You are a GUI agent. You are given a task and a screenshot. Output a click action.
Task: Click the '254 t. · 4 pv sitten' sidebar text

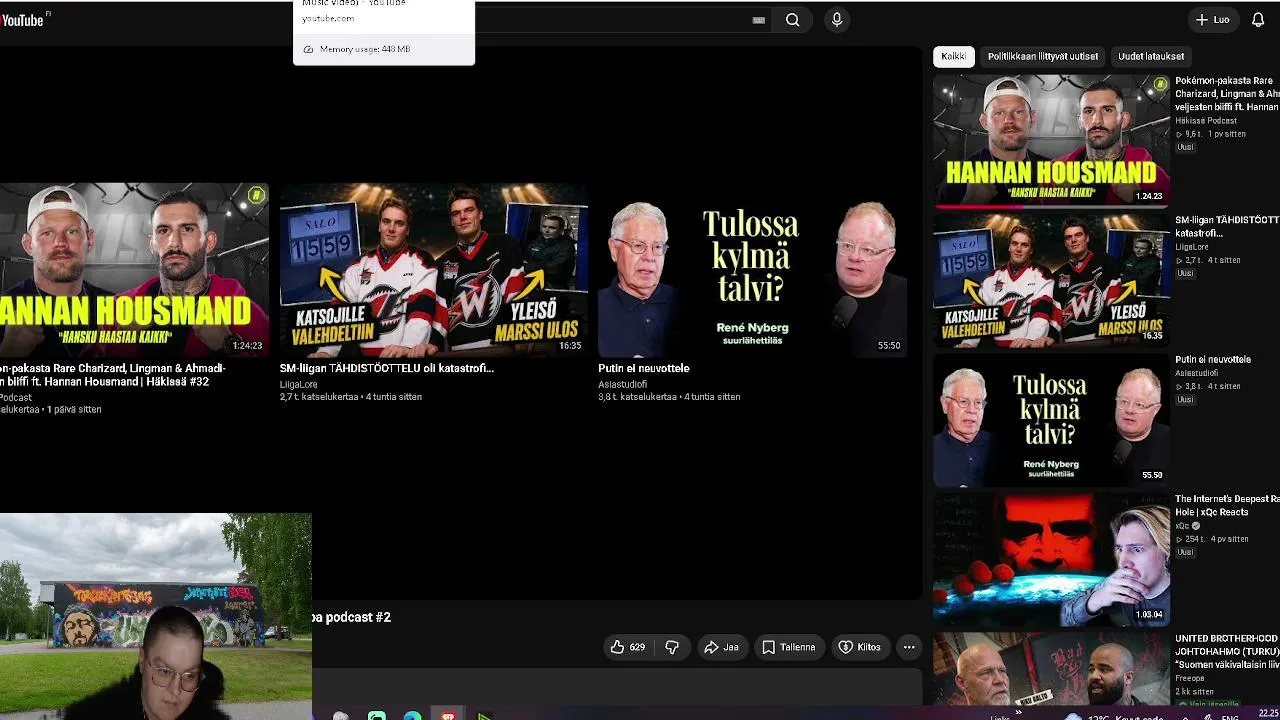pos(1213,539)
